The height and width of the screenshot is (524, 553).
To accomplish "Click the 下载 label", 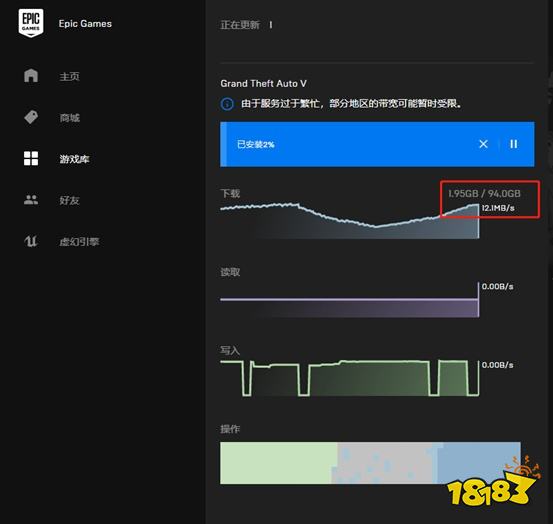I will (x=230, y=193).
